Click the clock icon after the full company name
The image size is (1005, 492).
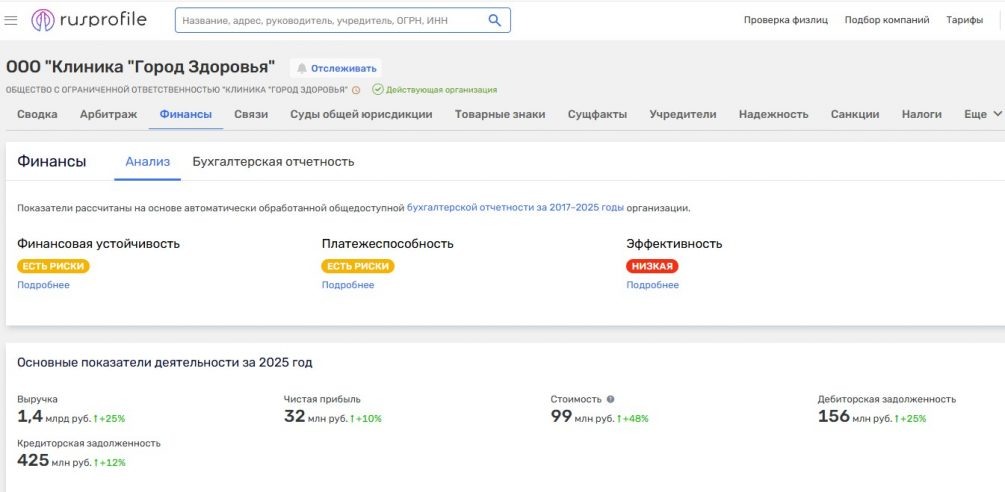(x=356, y=90)
